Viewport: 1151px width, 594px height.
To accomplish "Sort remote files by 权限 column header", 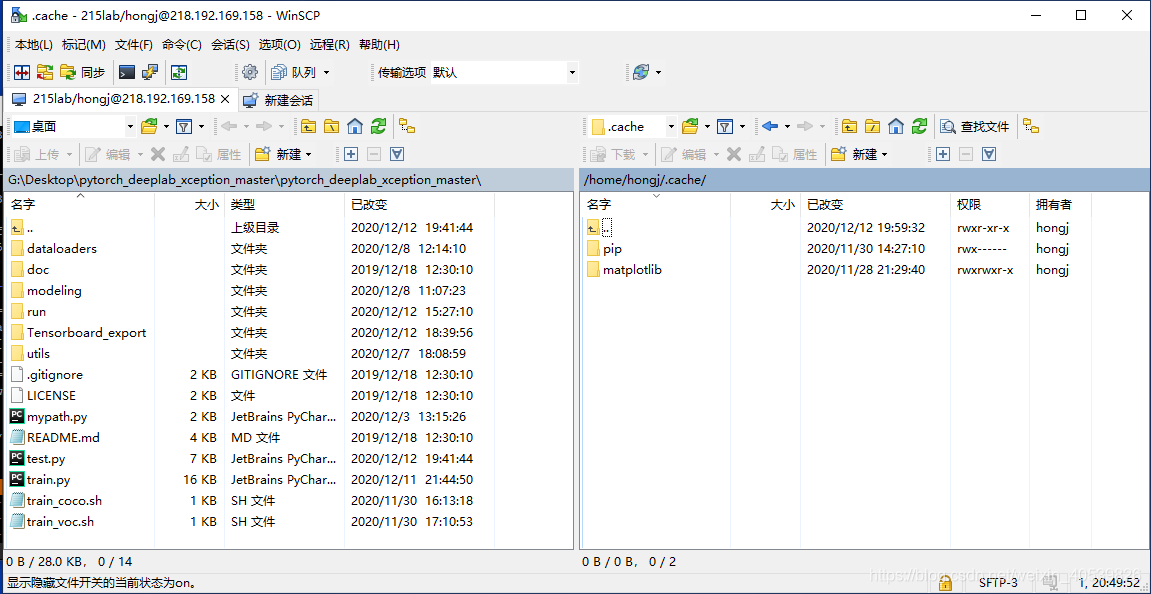I will click(990, 205).
